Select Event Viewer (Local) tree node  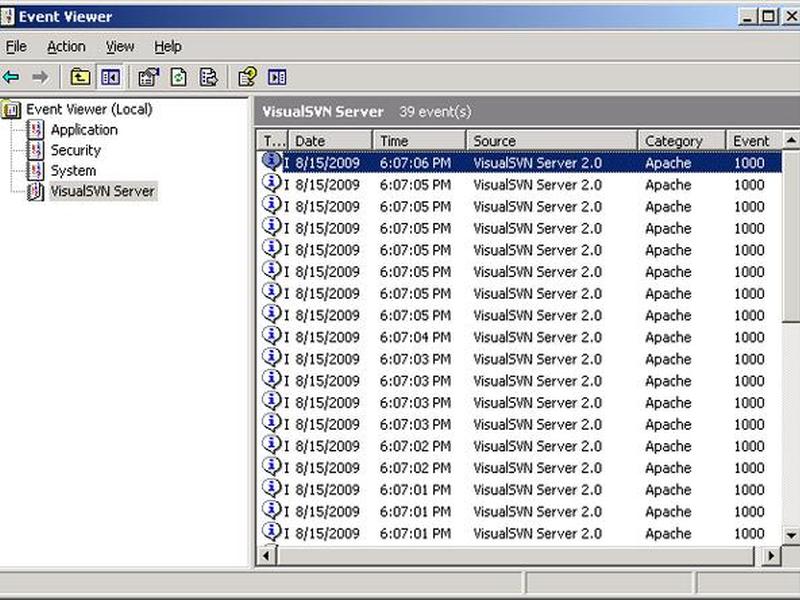pyautogui.click(x=89, y=109)
